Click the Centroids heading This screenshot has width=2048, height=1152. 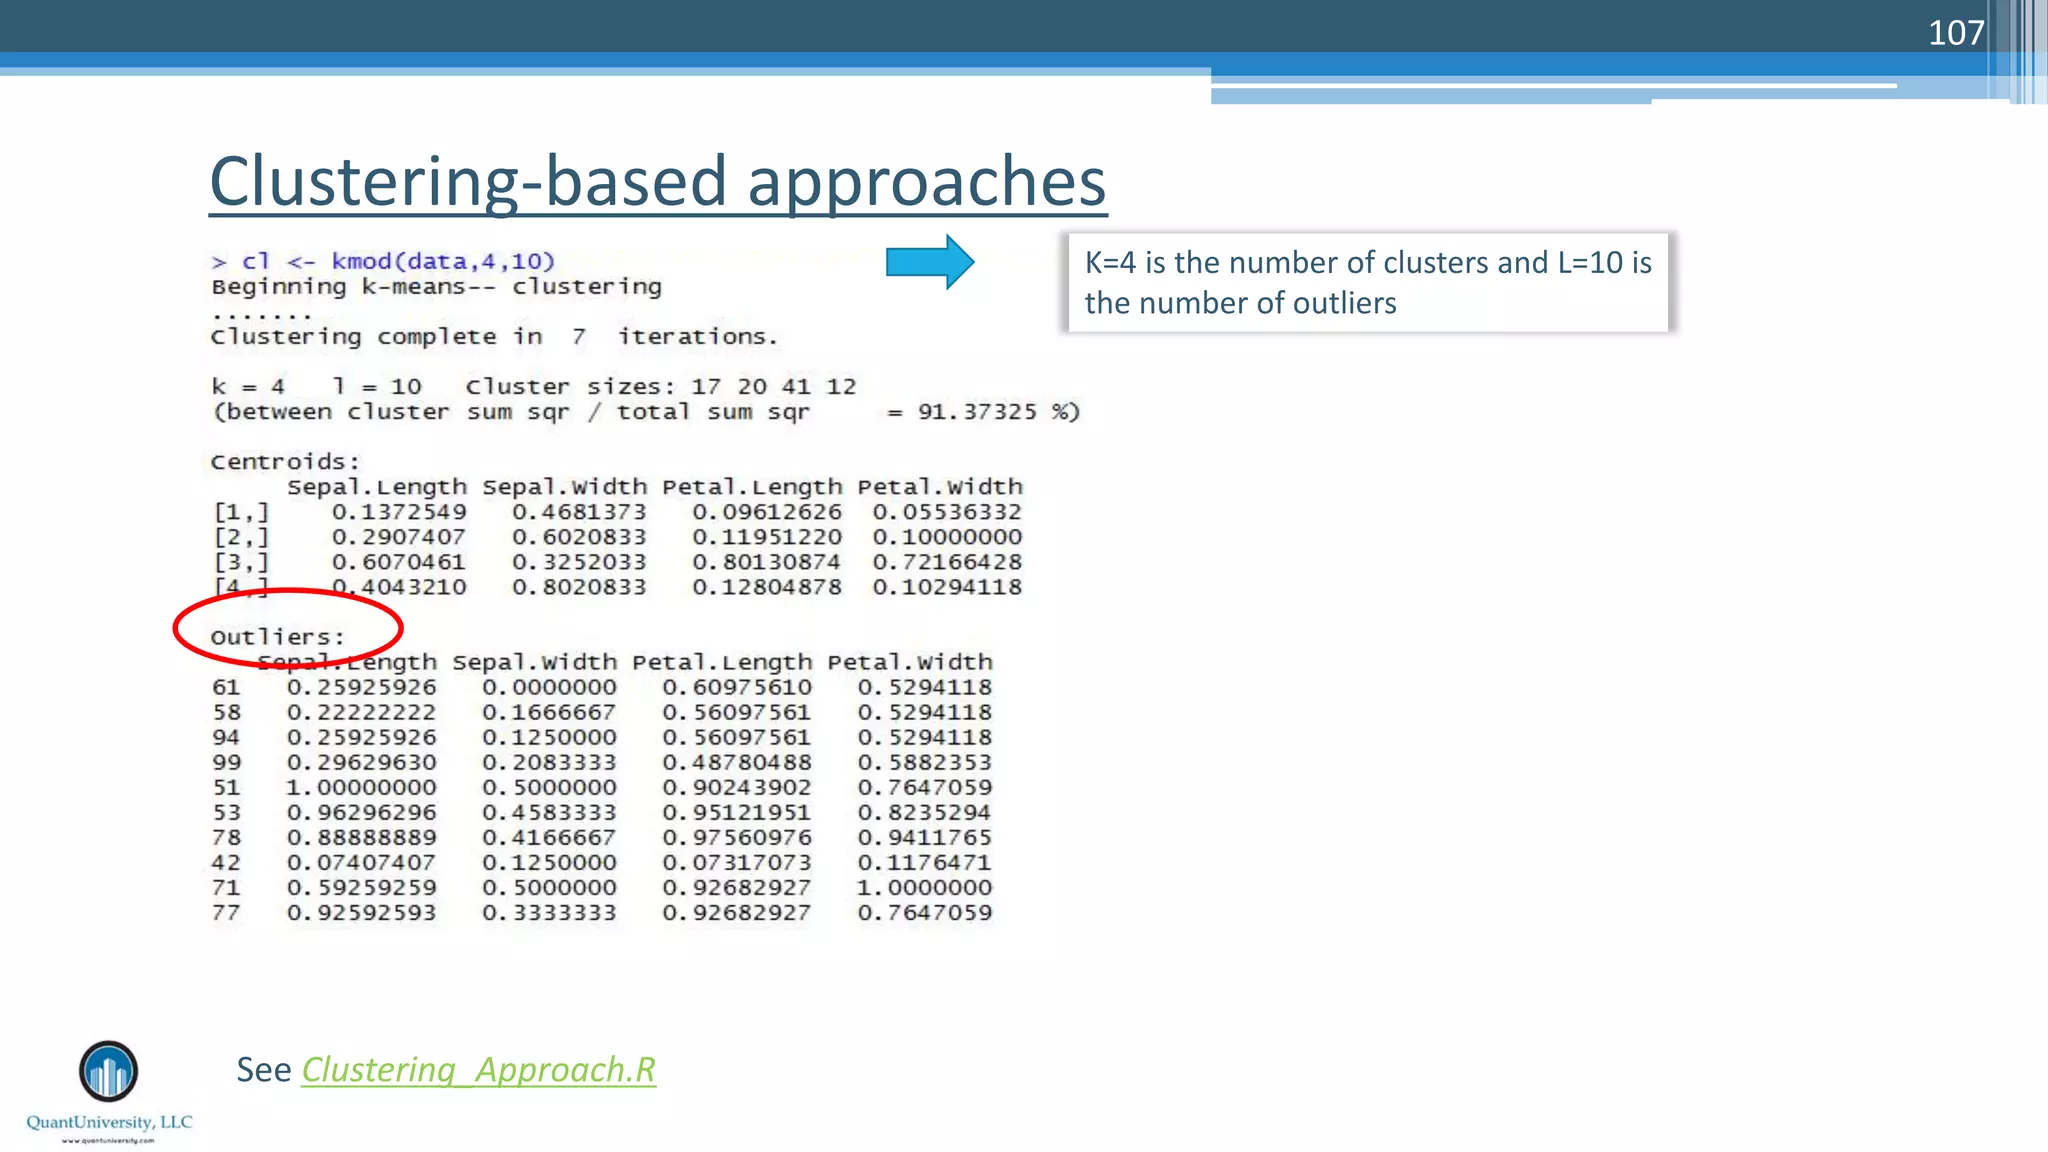tap(284, 462)
